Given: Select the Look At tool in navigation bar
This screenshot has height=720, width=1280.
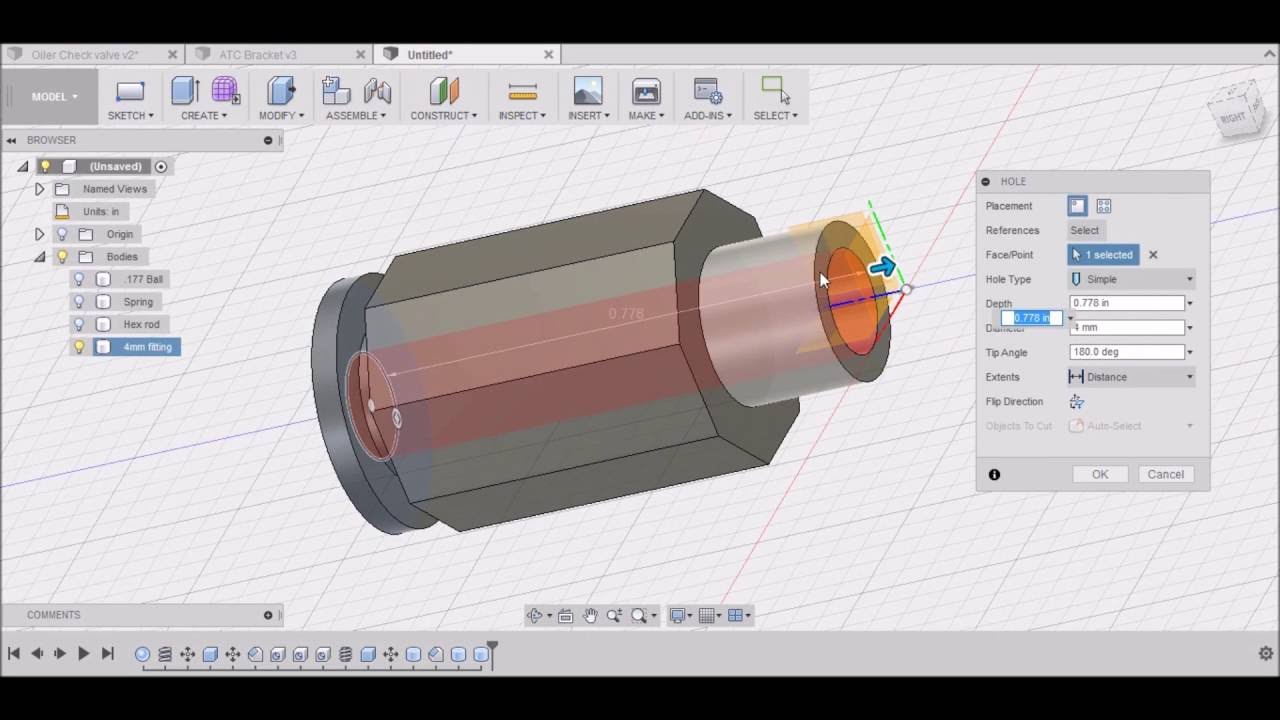Looking at the screenshot, I should [566, 616].
